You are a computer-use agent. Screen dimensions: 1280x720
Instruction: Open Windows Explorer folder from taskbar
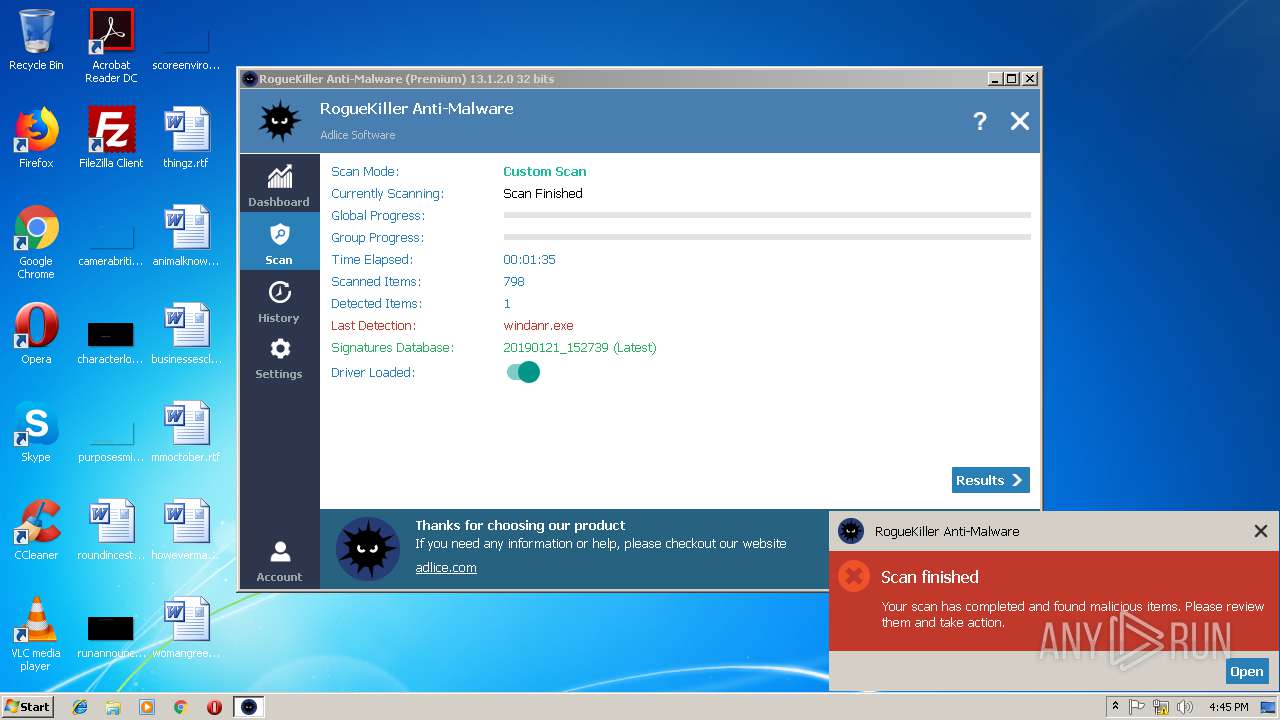pos(113,707)
